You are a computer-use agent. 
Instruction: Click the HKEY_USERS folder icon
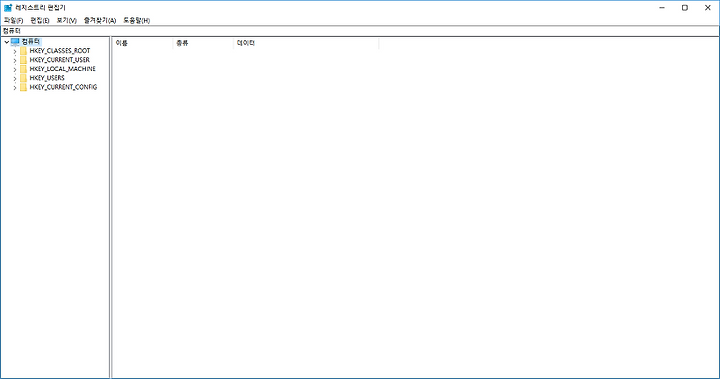click(x=23, y=78)
